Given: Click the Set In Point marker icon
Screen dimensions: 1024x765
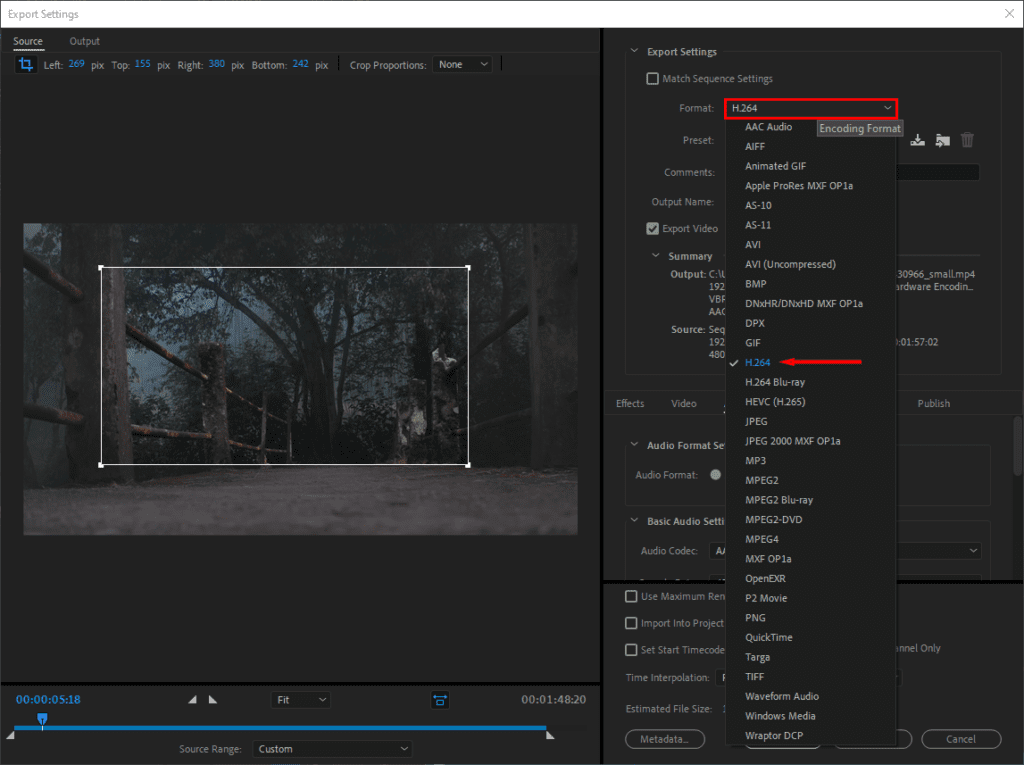Looking at the screenshot, I should 193,700.
